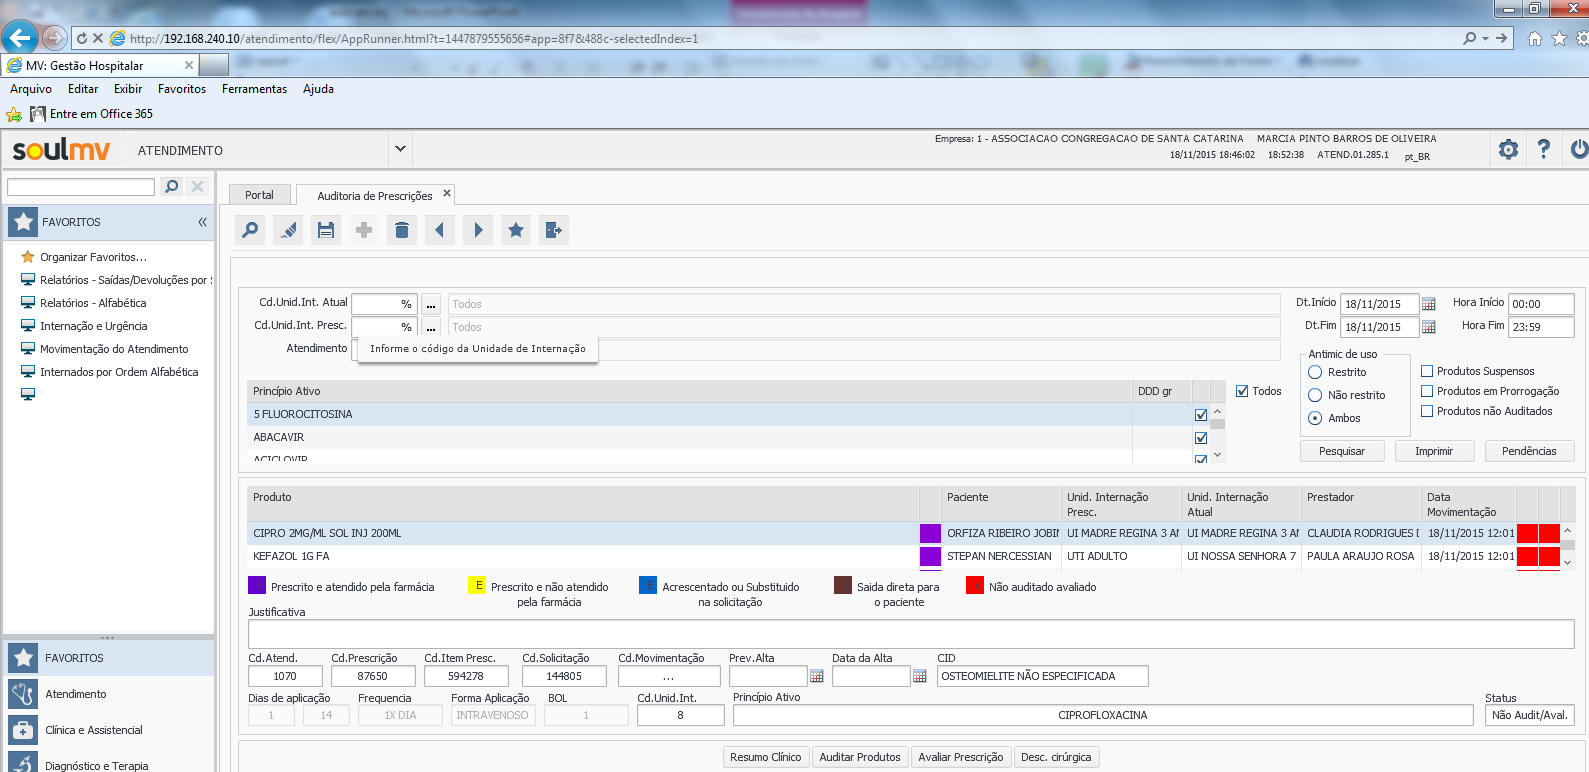
Task: Click the trash delete toolbar icon
Action: click(402, 230)
